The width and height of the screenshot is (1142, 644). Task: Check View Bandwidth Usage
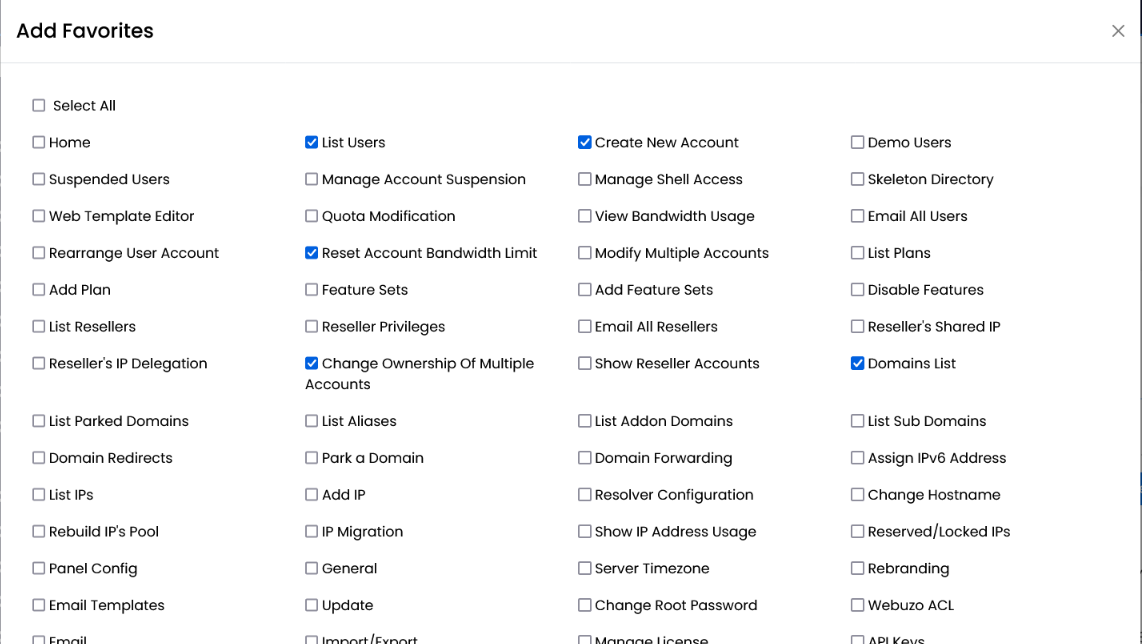584,216
